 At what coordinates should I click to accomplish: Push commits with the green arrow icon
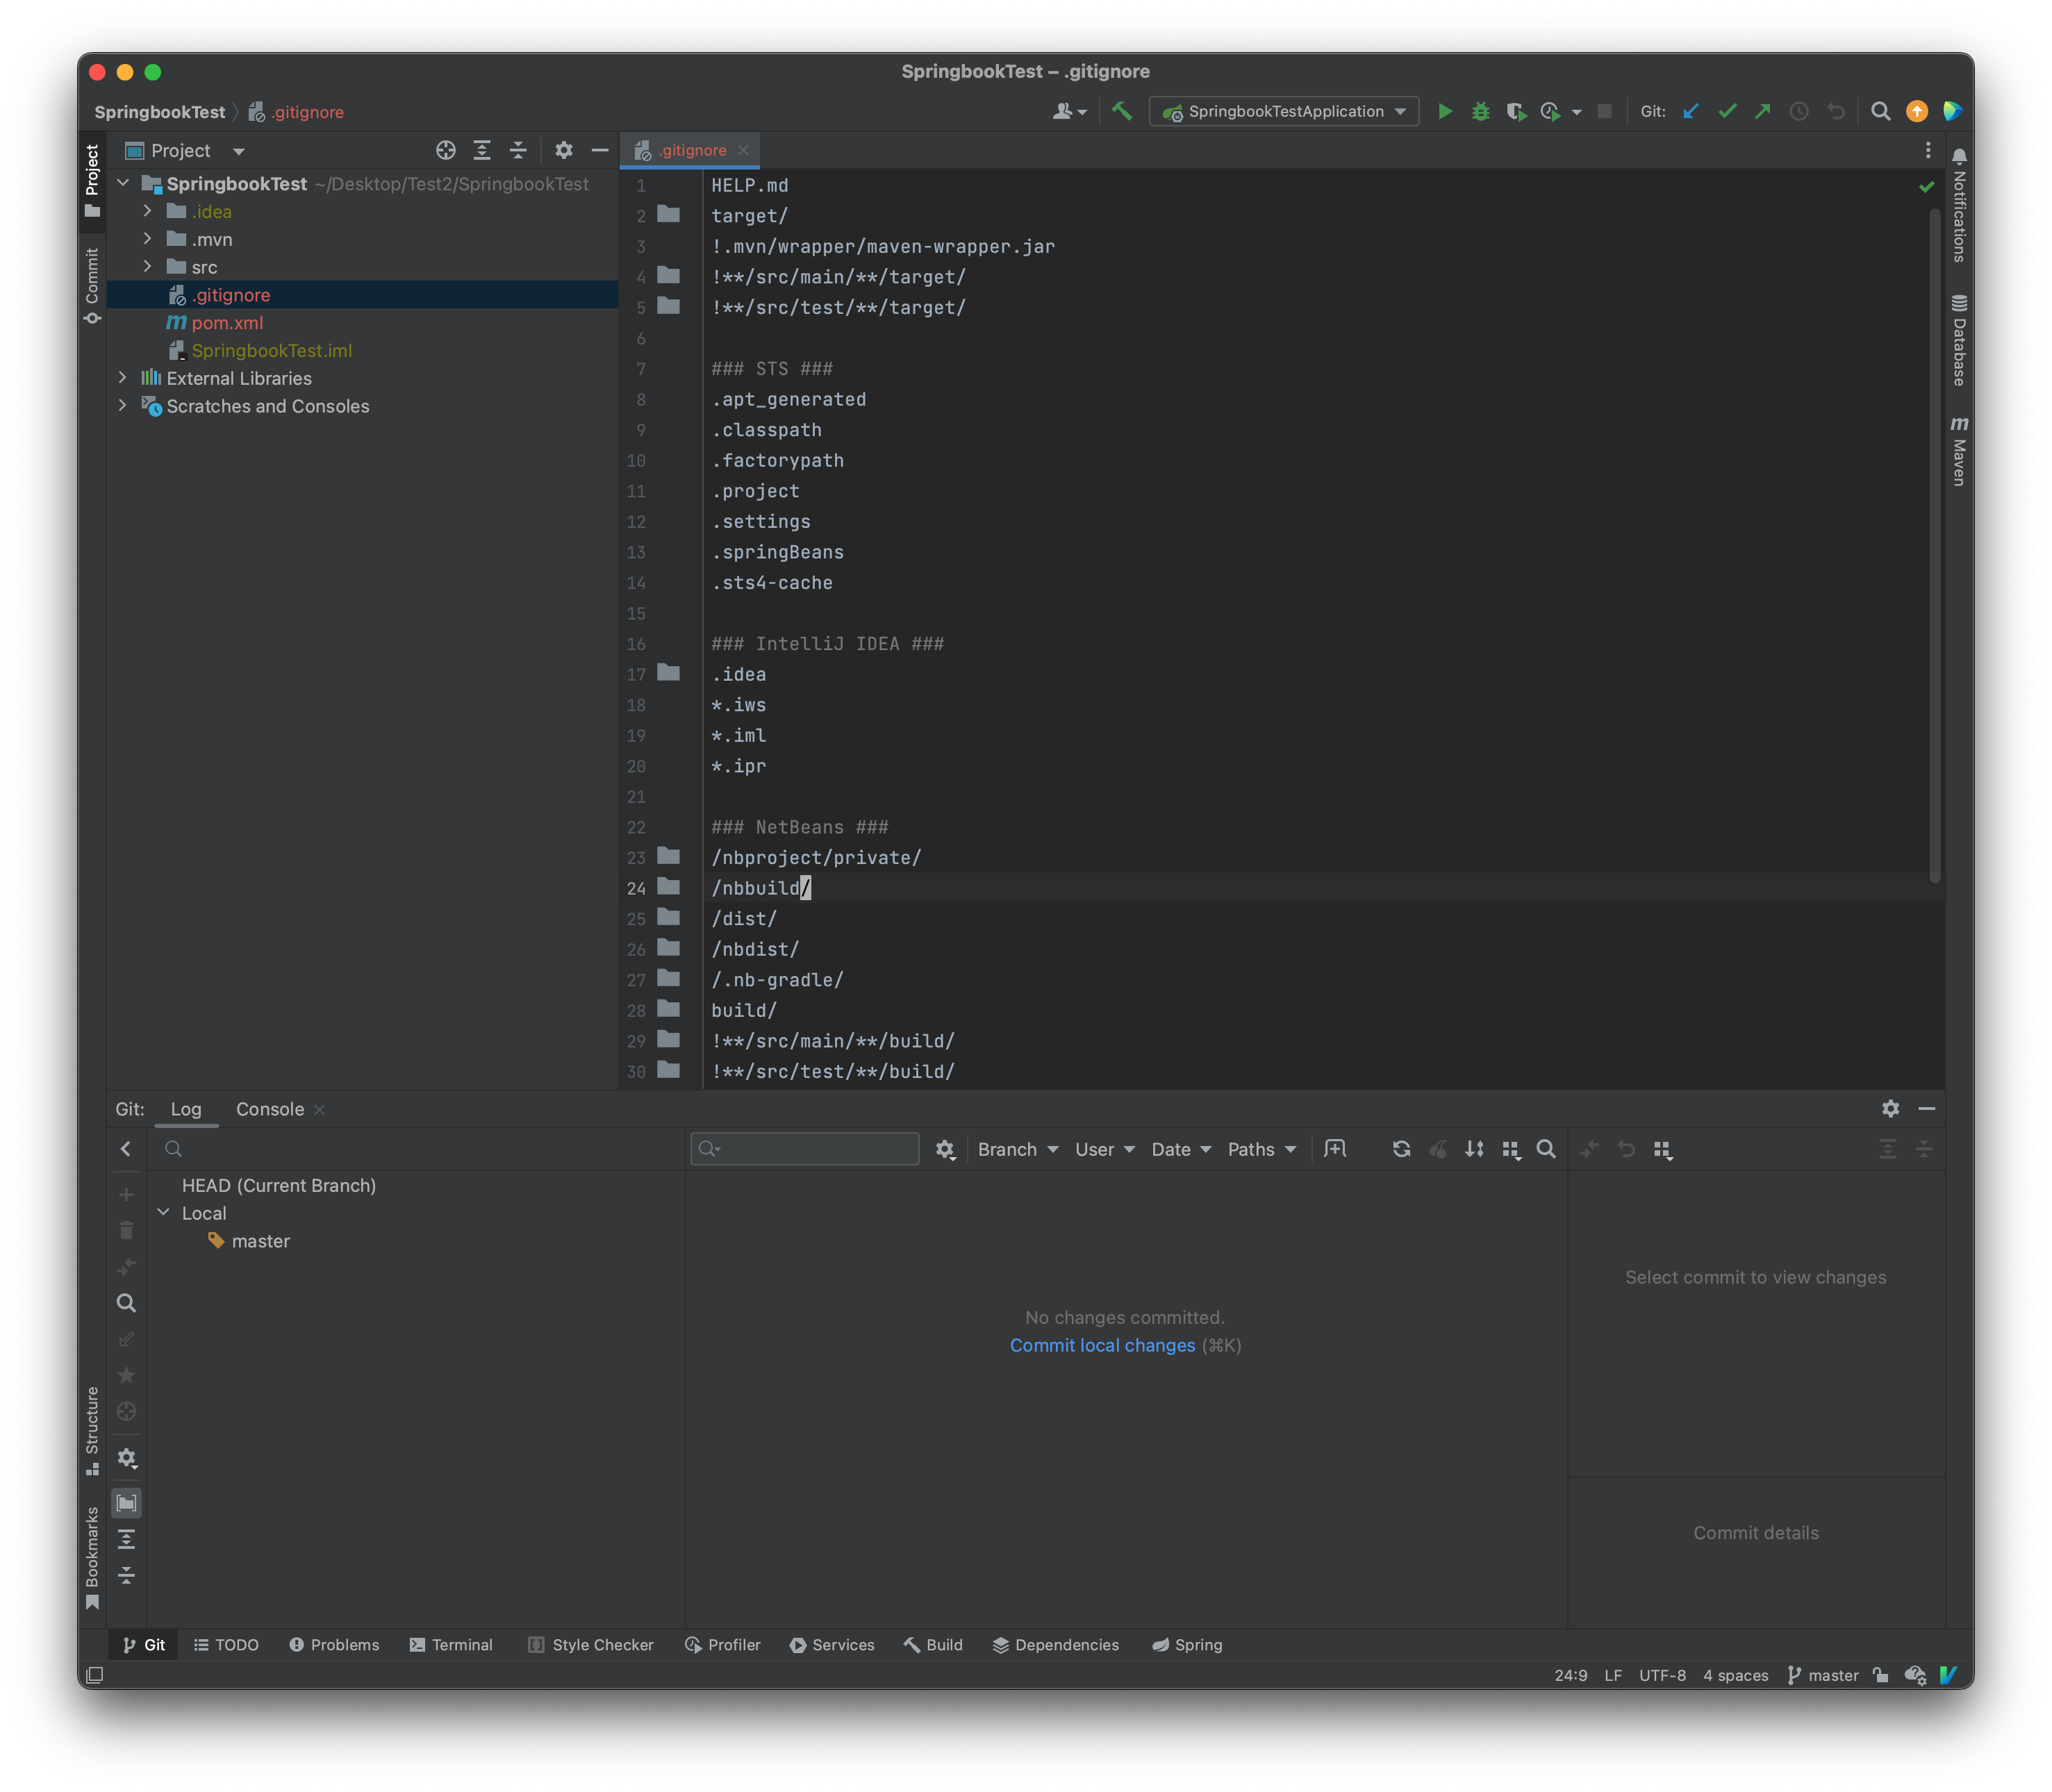pyautogui.click(x=1763, y=111)
